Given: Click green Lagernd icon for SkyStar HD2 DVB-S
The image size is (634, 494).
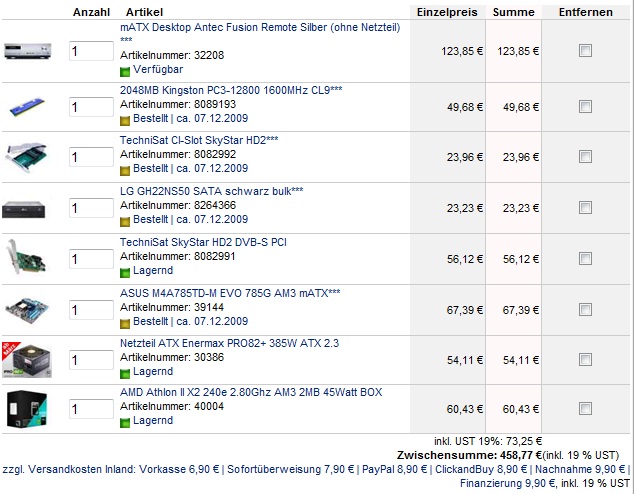Looking at the screenshot, I should click(125, 273).
